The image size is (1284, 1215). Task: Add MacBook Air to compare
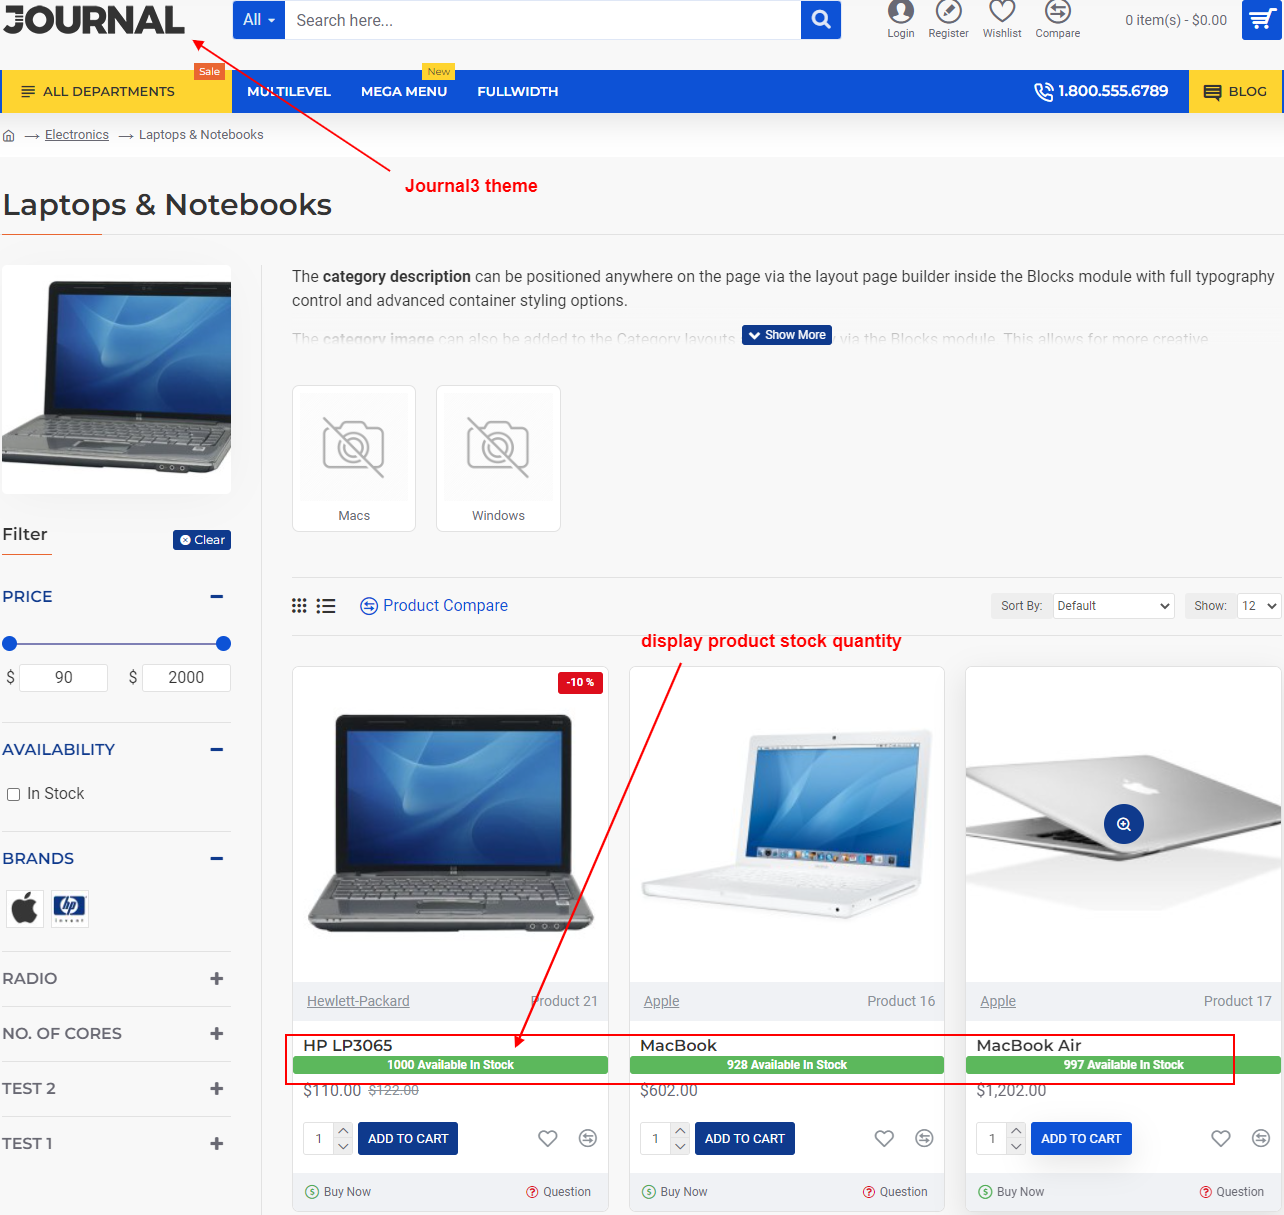[1261, 1138]
